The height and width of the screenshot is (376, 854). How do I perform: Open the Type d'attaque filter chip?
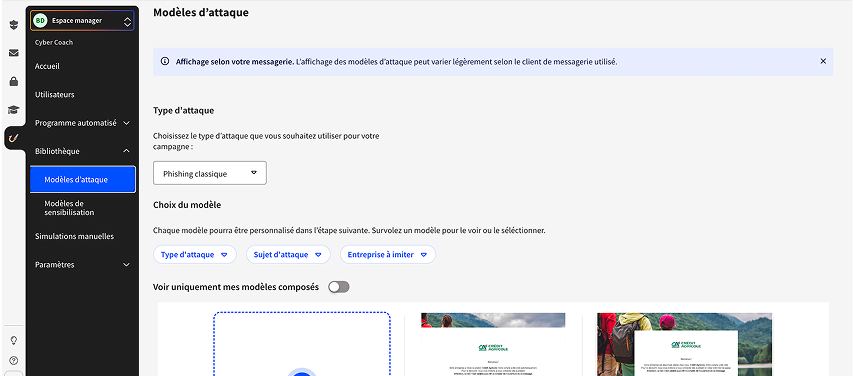194,254
